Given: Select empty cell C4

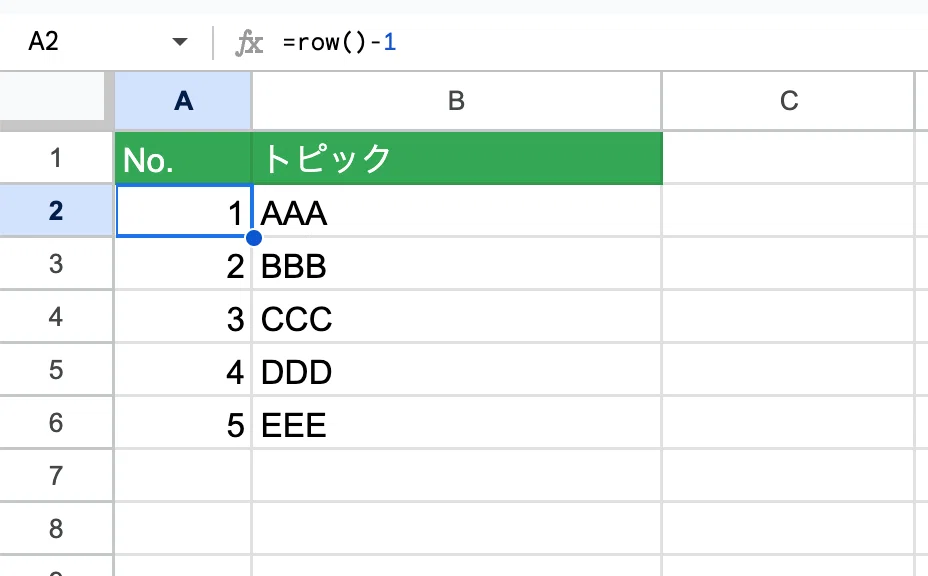Looking at the screenshot, I should pyautogui.click(x=788, y=317).
